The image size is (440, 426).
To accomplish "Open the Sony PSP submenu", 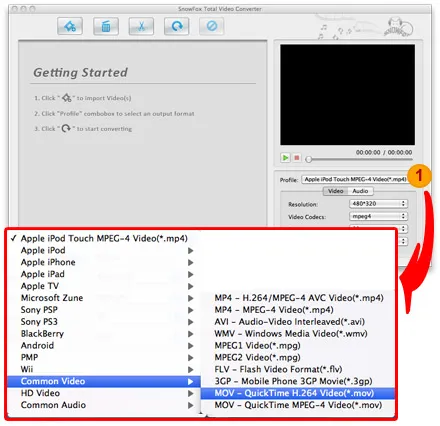I will 103,310.
